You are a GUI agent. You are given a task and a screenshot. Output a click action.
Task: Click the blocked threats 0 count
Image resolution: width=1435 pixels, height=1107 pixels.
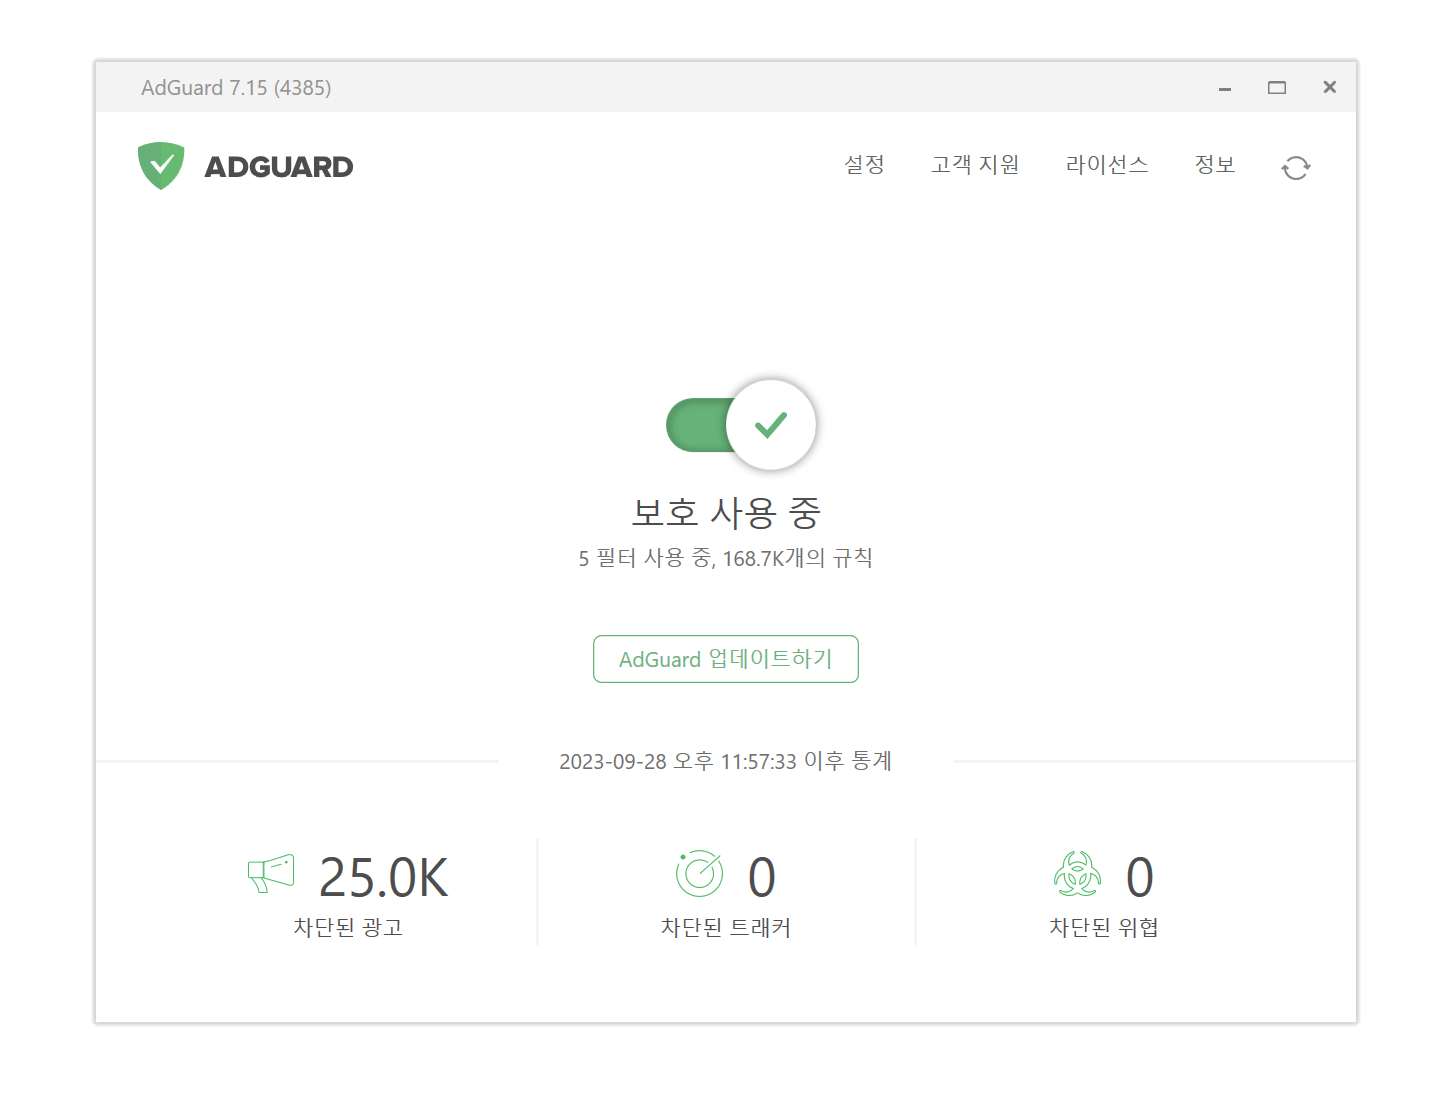[x=1140, y=878]
